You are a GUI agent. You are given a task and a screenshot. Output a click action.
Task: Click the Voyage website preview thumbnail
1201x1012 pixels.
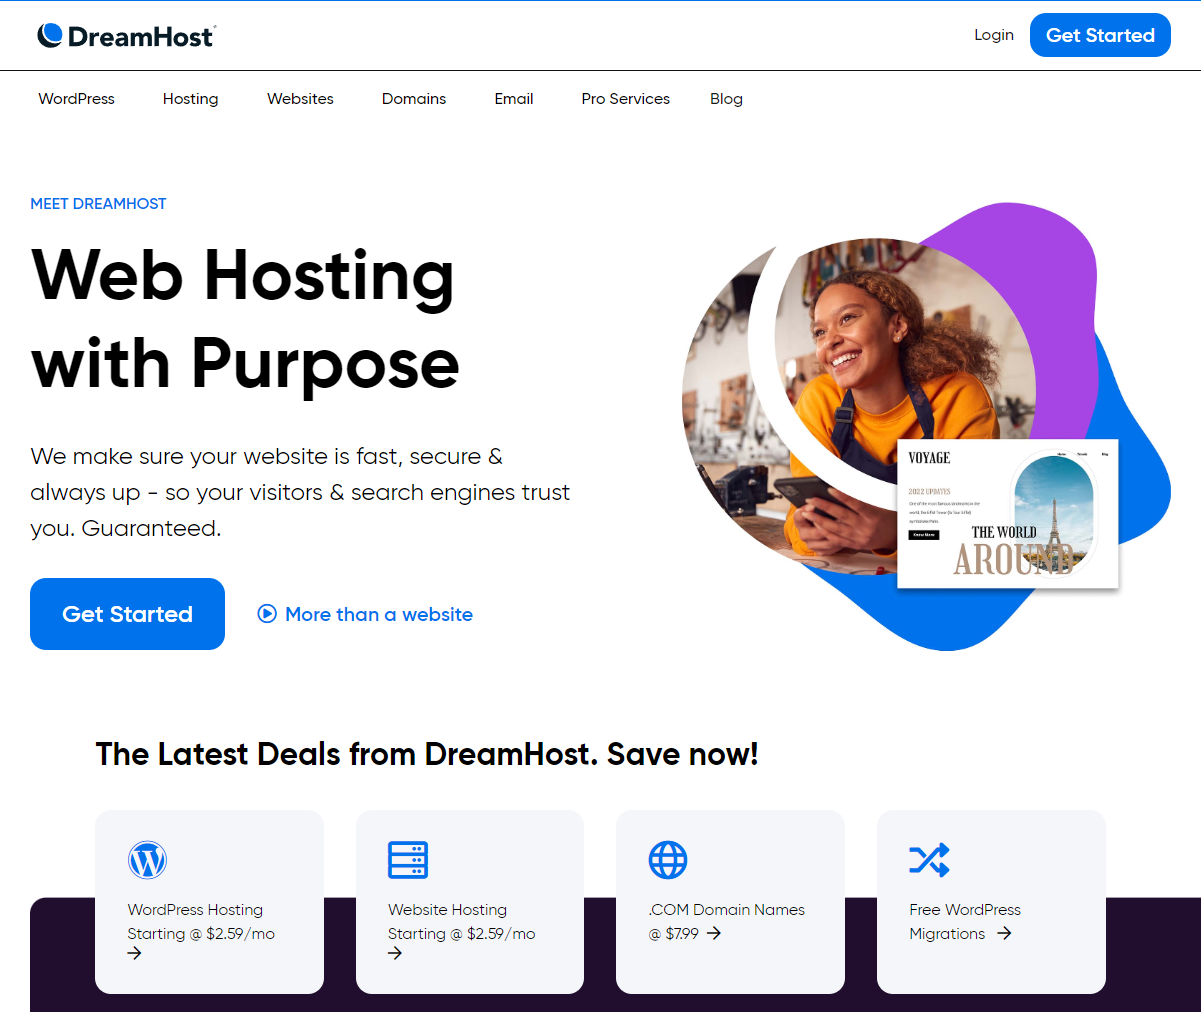point(1008,514)
